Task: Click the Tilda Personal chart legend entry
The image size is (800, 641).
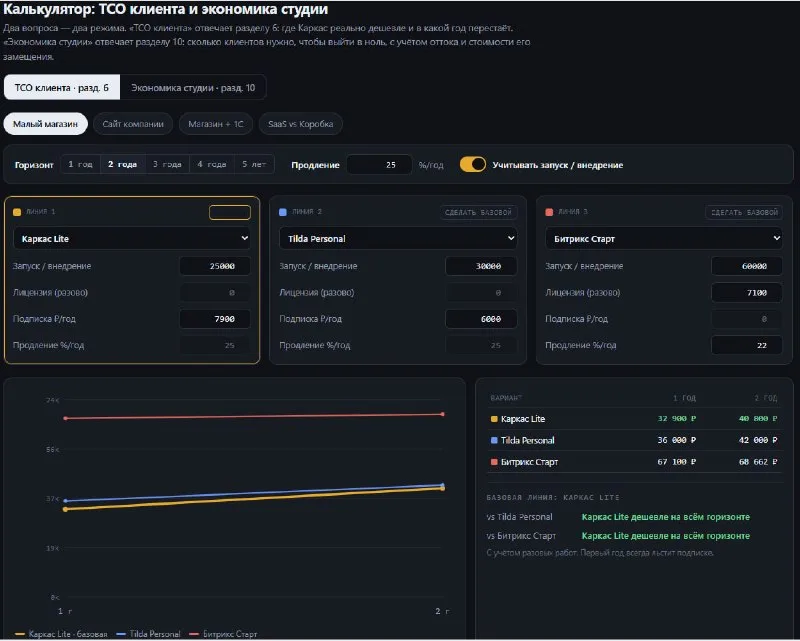Action: pyautogui.click(x=148, y=634)
